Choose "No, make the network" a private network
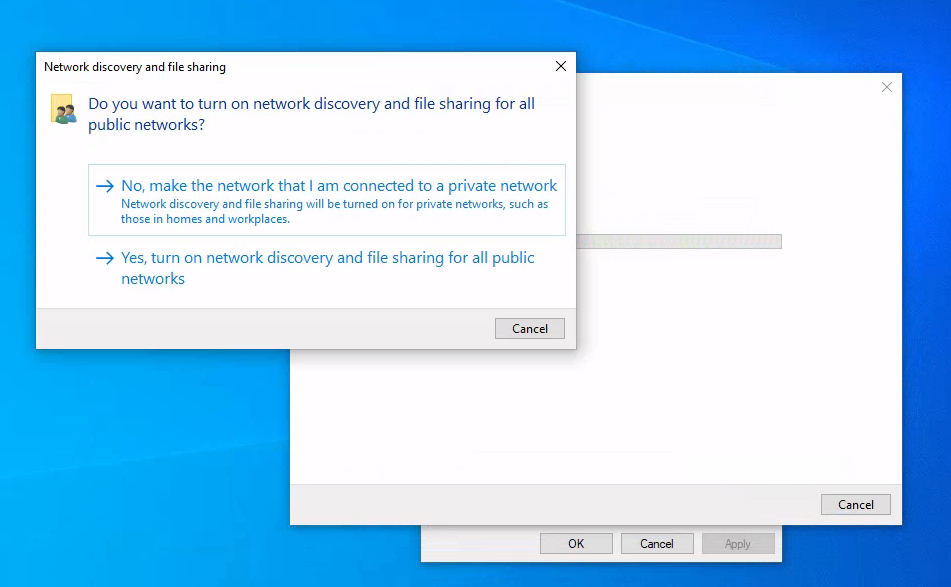The width and height of the screenshot is (951, 587). [339, 186]
